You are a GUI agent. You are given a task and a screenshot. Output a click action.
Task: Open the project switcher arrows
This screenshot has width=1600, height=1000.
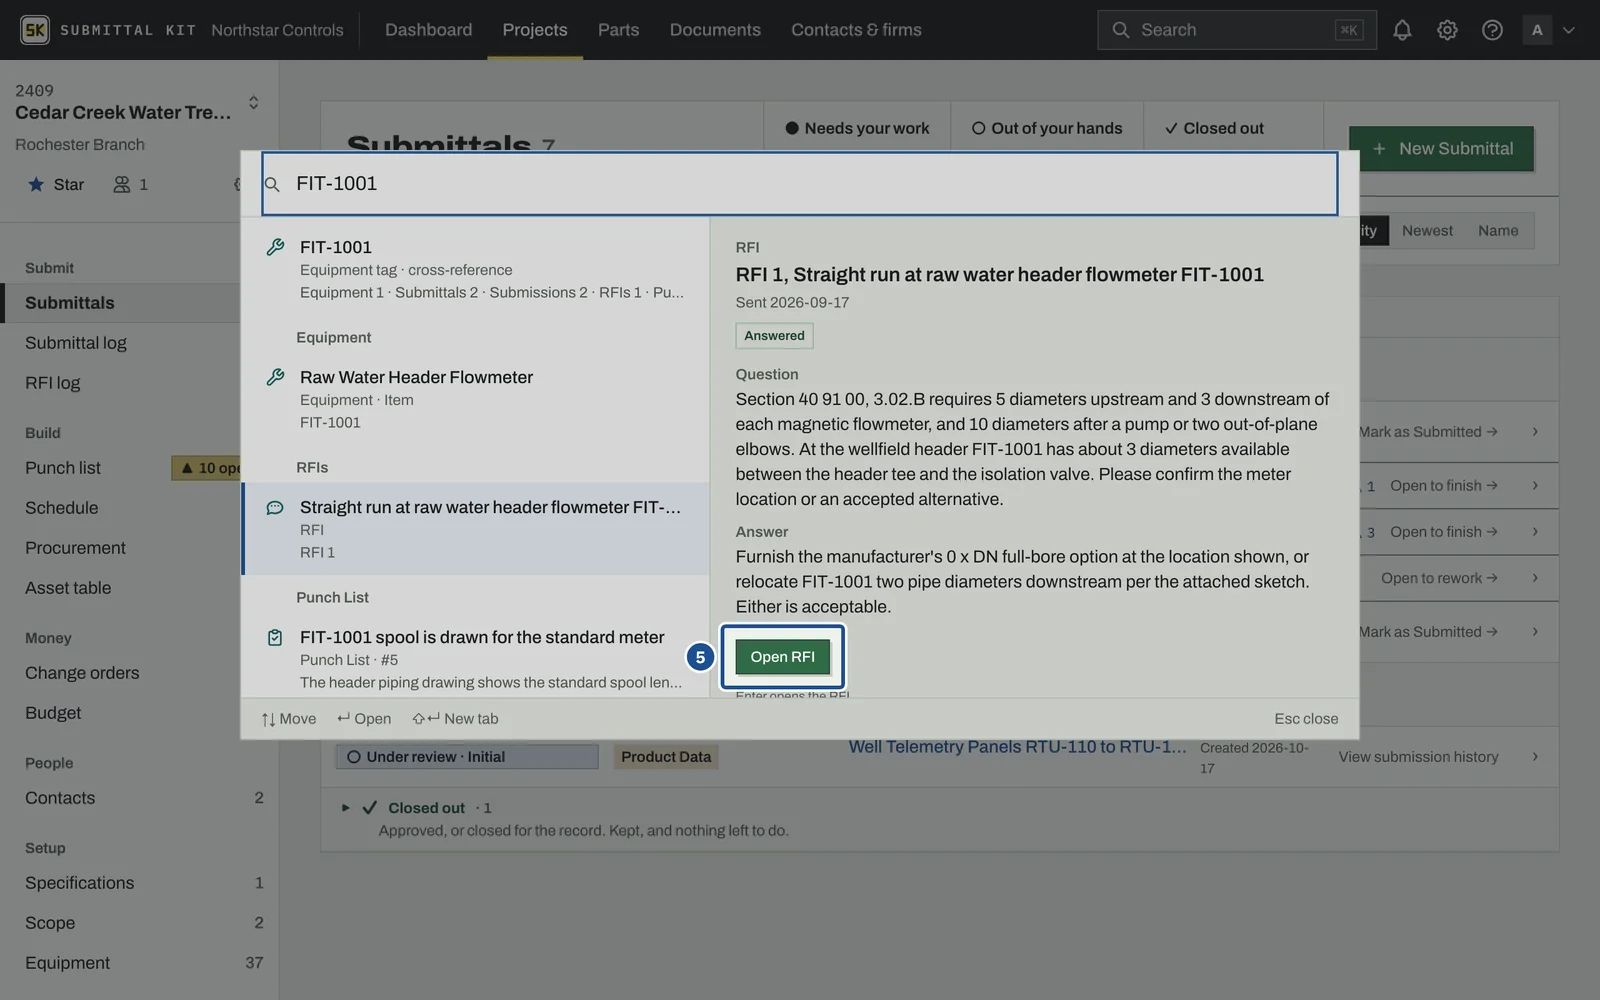click(253, 102)
